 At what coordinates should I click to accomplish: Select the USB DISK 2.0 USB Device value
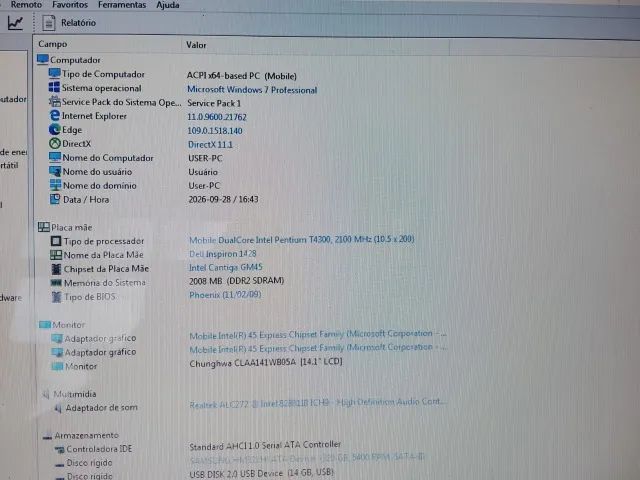pos(261,473)
